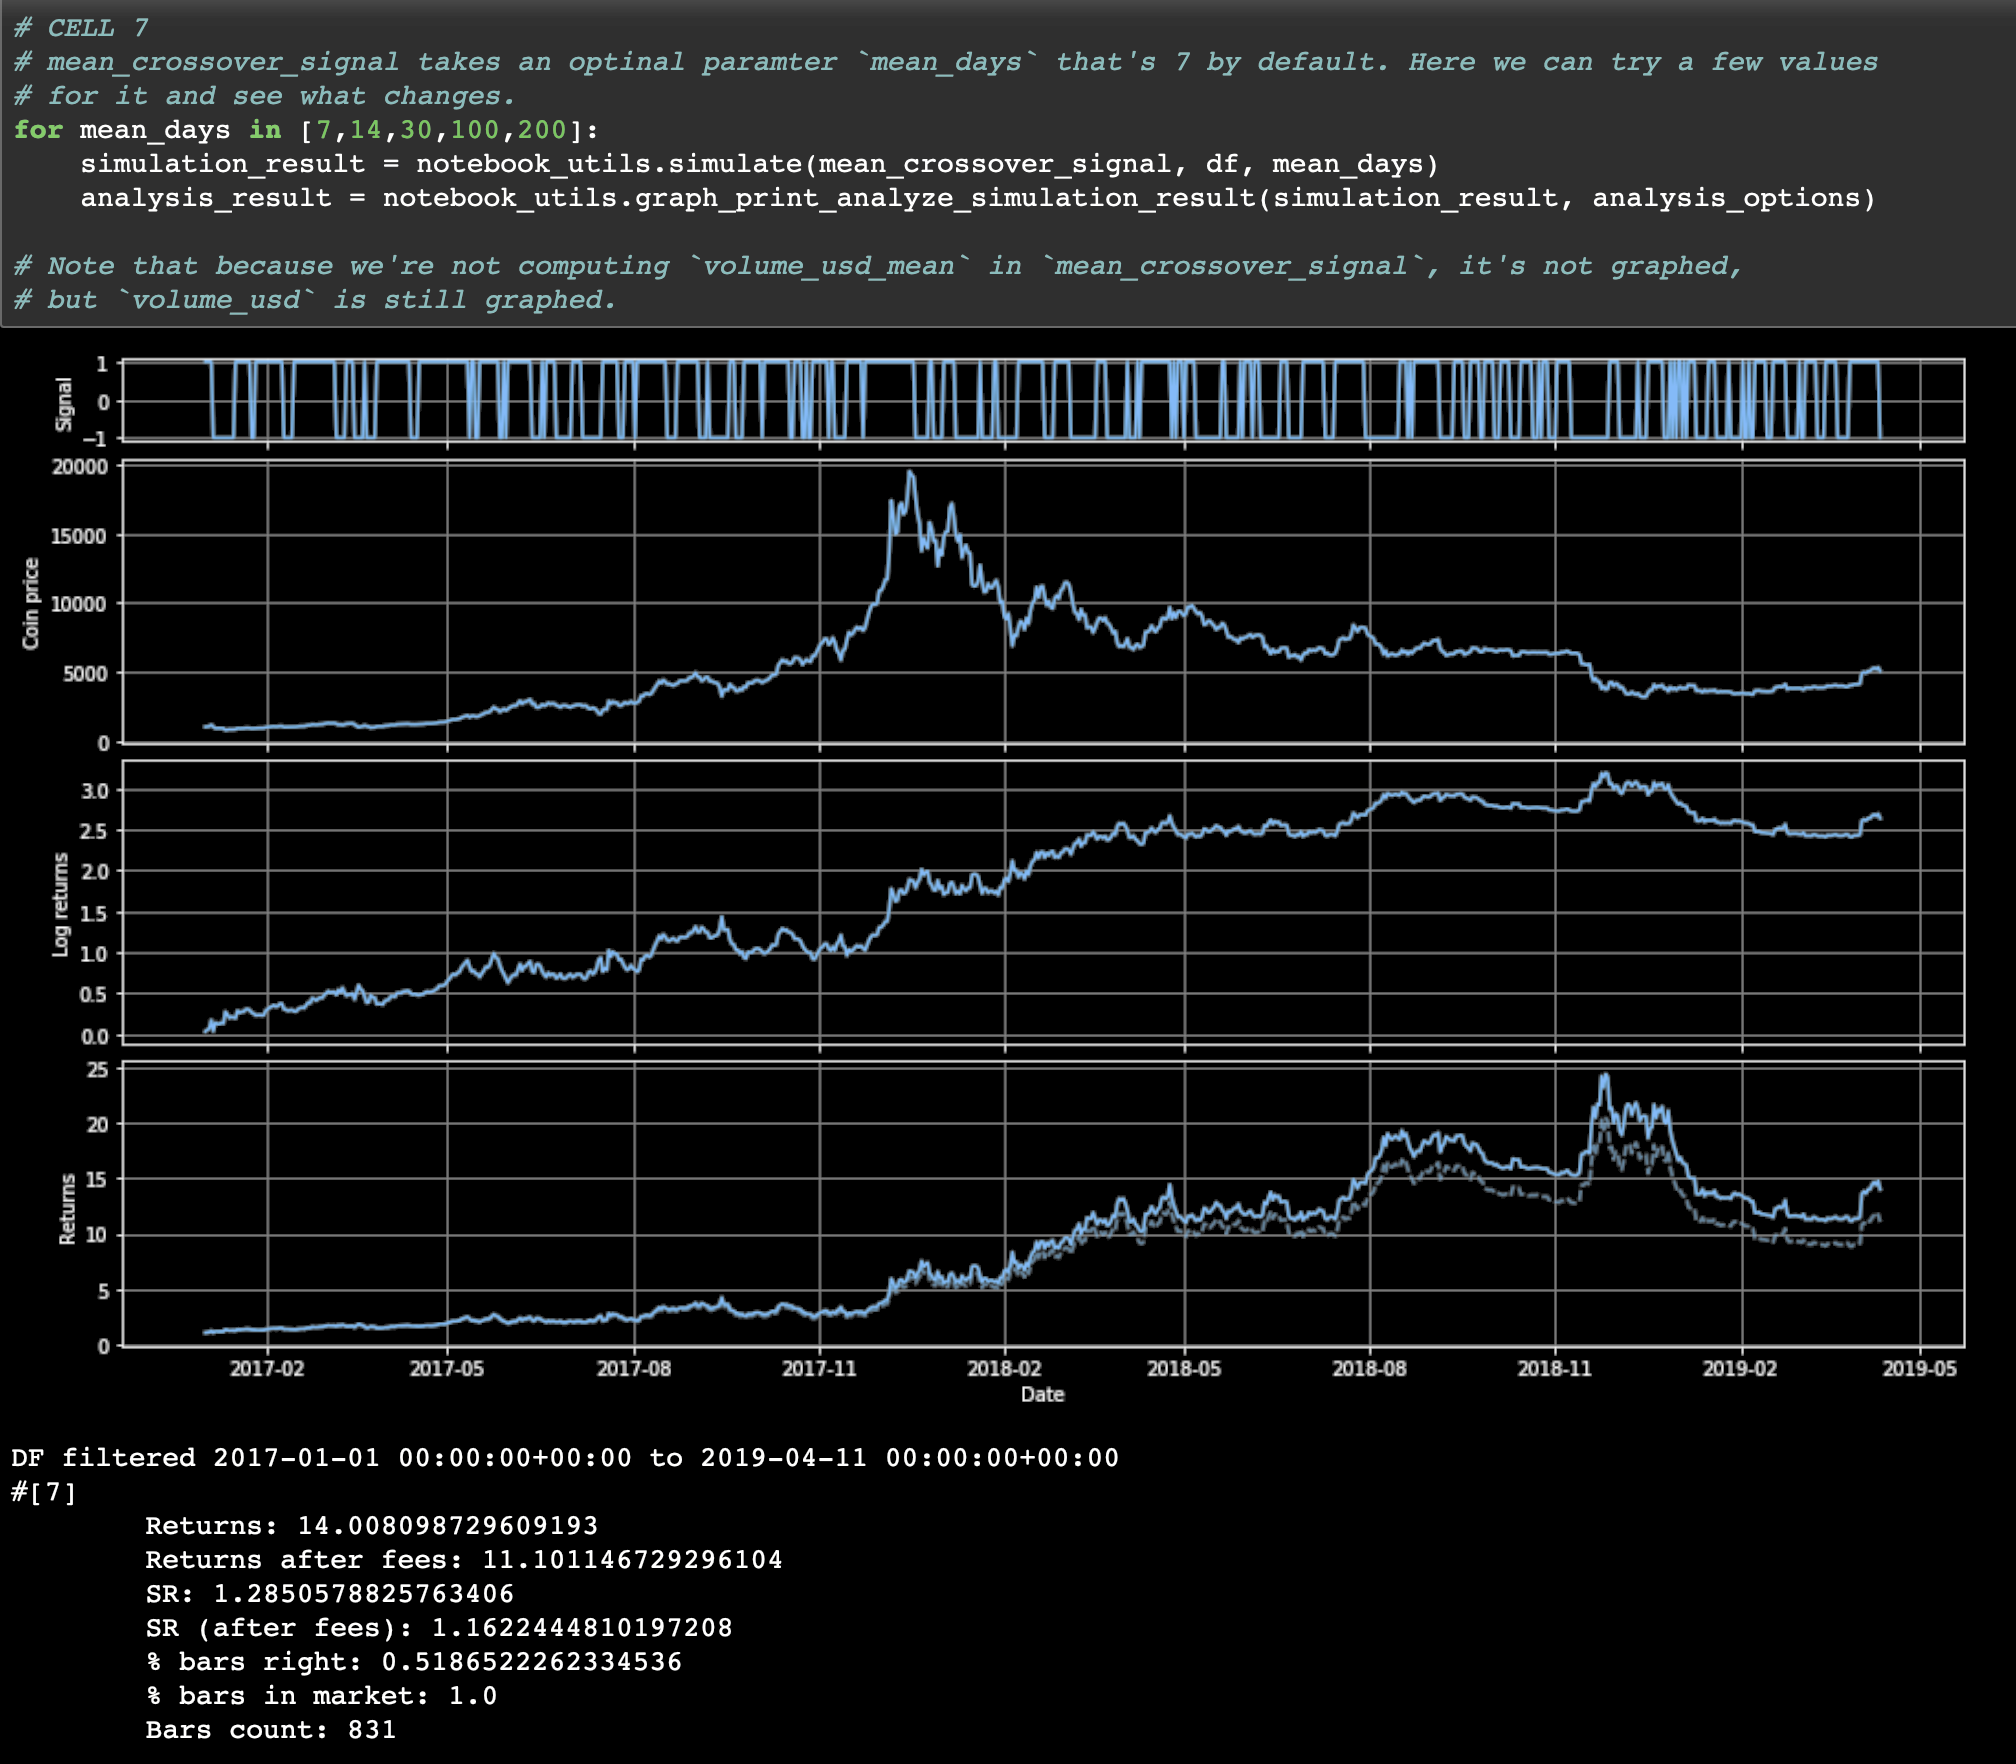The image size is (2016, 1764).
Task: Click the 'Bars count: 831' output line
Action: (x=271, y=1730)
